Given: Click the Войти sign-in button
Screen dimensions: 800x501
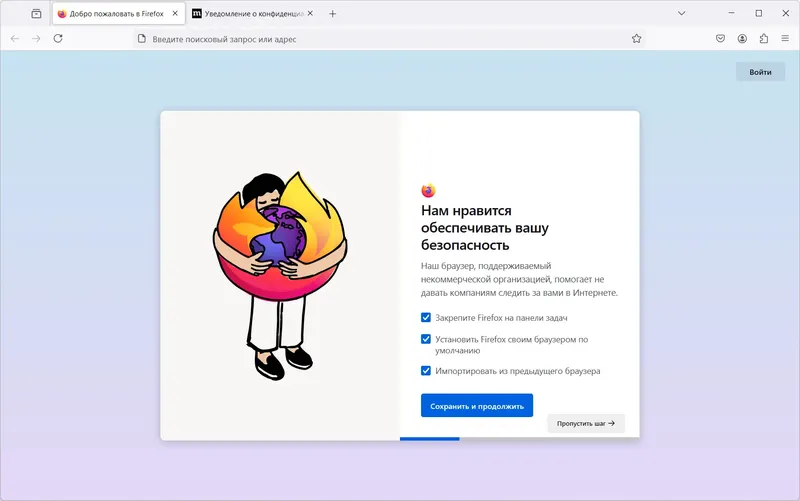Looking at the screenshot, I should pyautogui.click(x=760, y=72).
